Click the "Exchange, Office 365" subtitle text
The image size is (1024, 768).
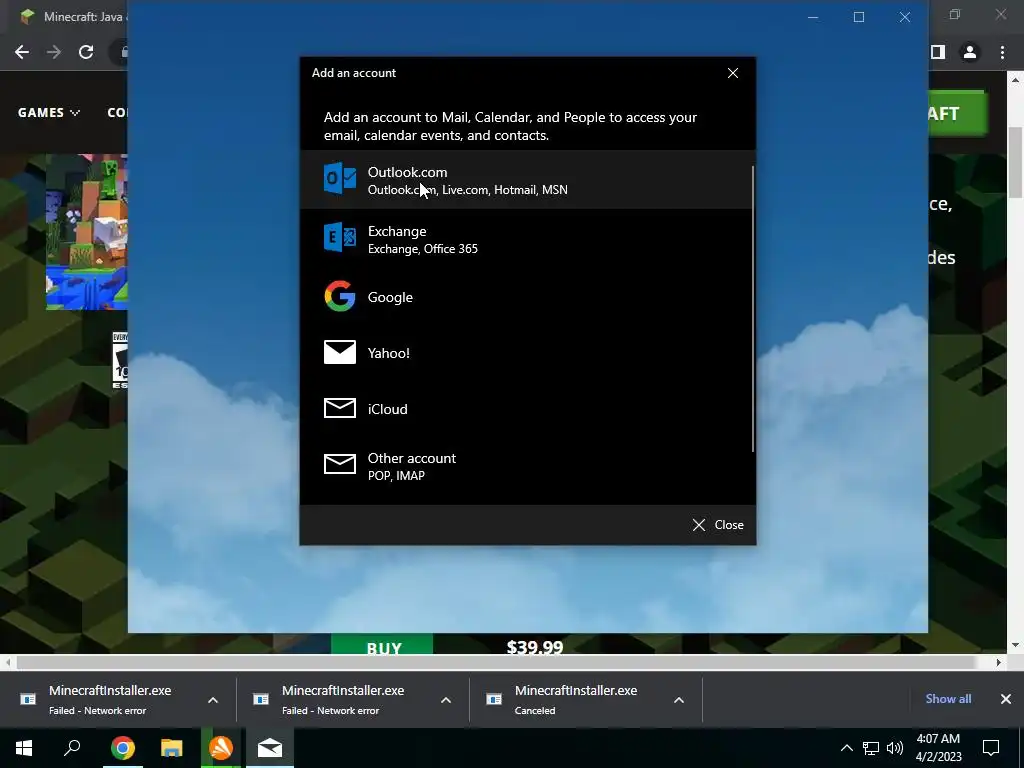423,249
